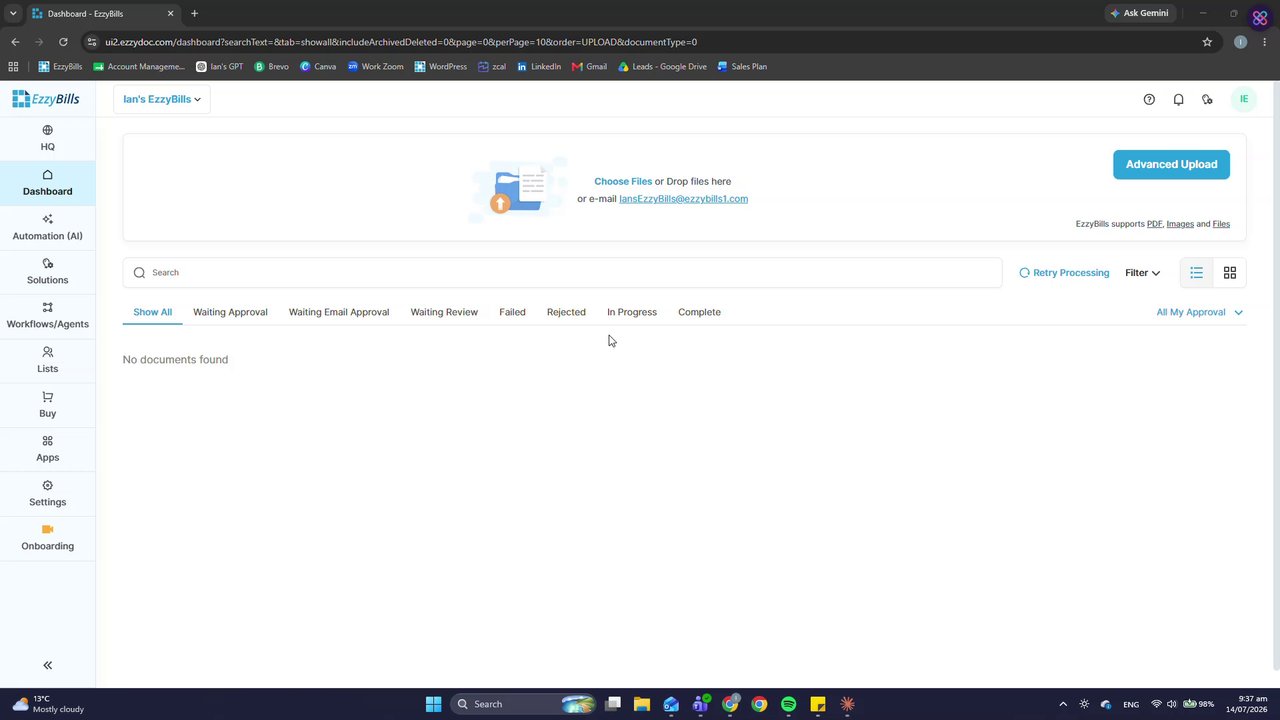1280x720 pixels.
Task: Switch to list view layout
Action: pos(1196,272)
